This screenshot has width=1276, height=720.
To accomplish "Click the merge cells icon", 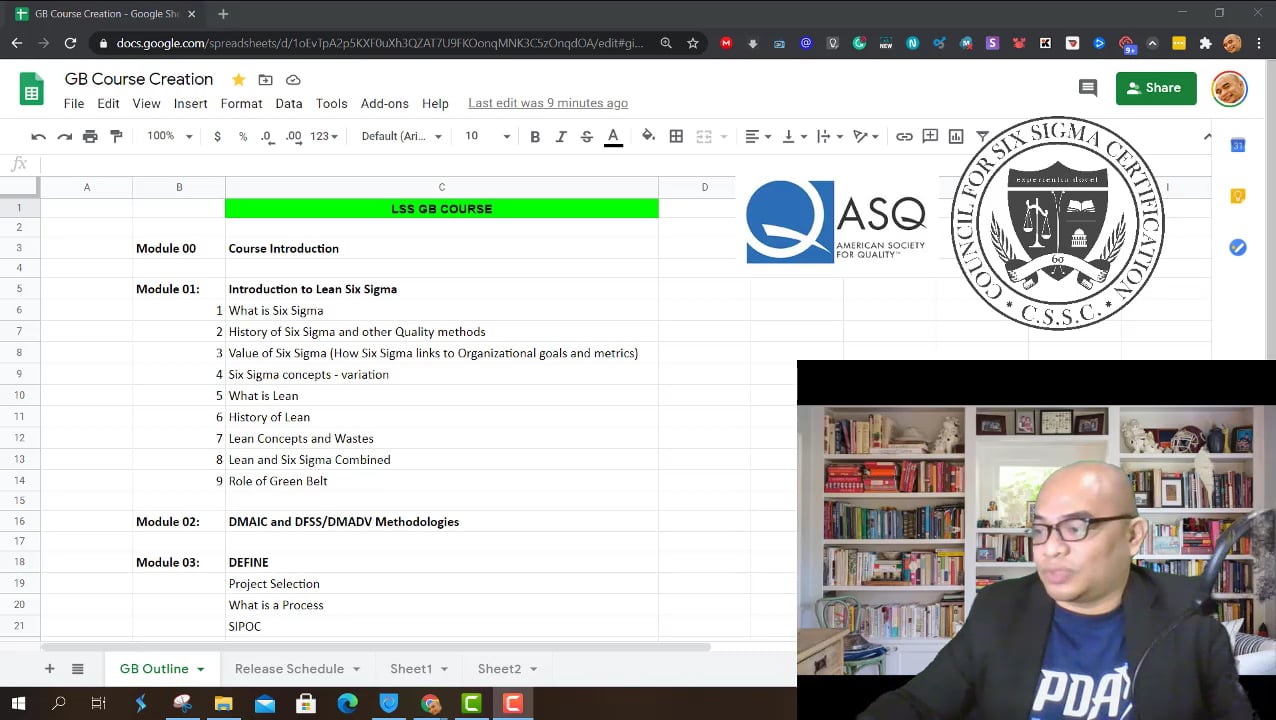I will 704,136.
